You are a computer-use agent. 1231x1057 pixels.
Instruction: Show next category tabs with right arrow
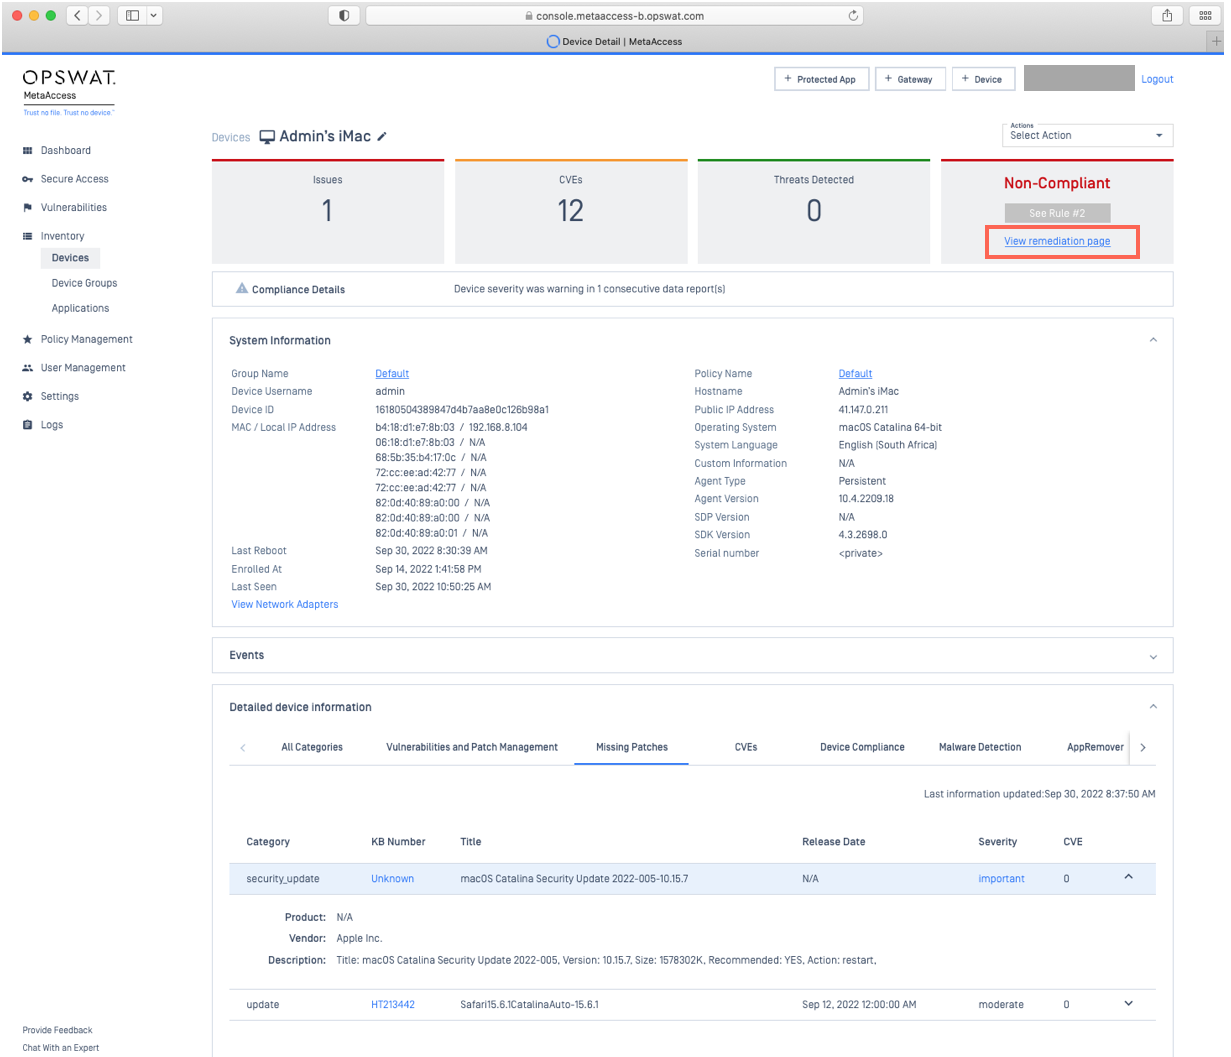[1143, 747]
